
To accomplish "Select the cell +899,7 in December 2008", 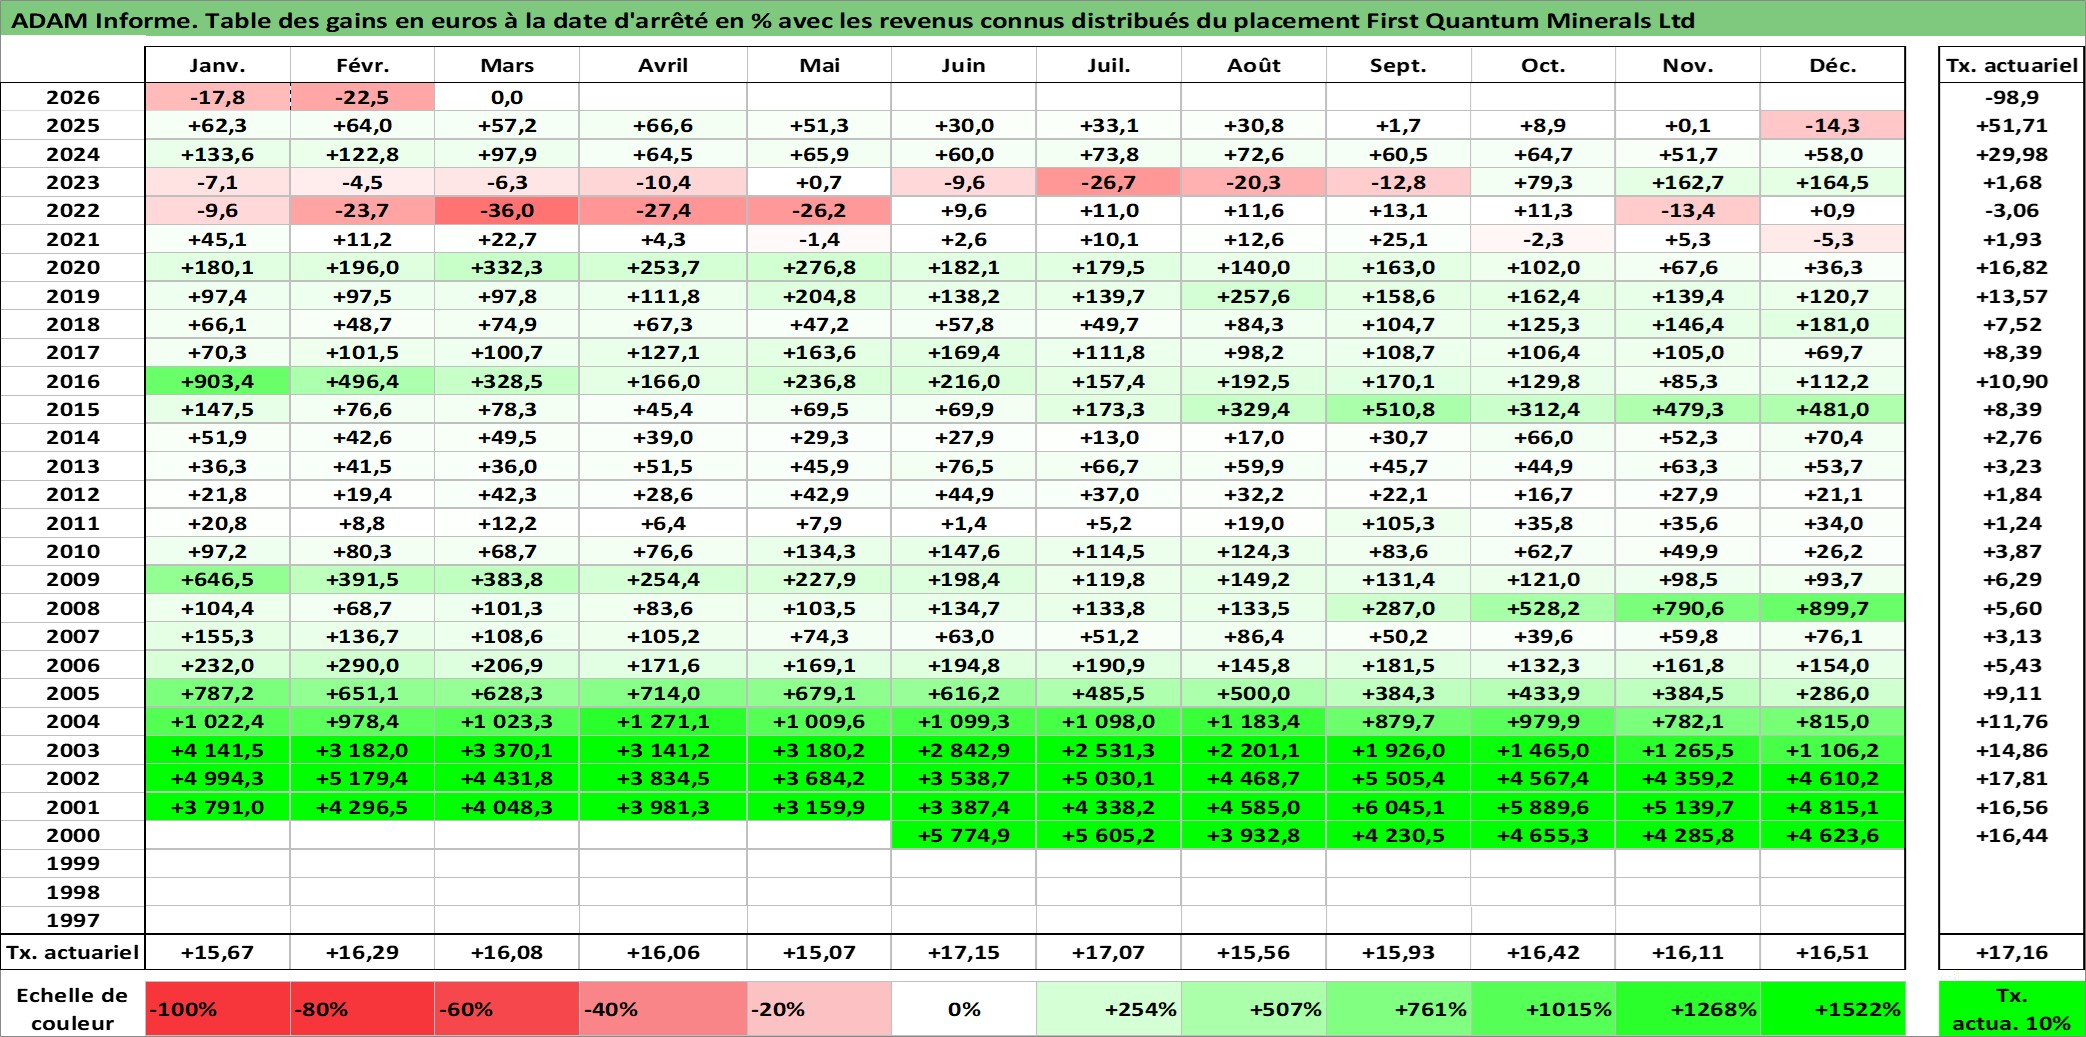I will click(x=1833, y=608).
